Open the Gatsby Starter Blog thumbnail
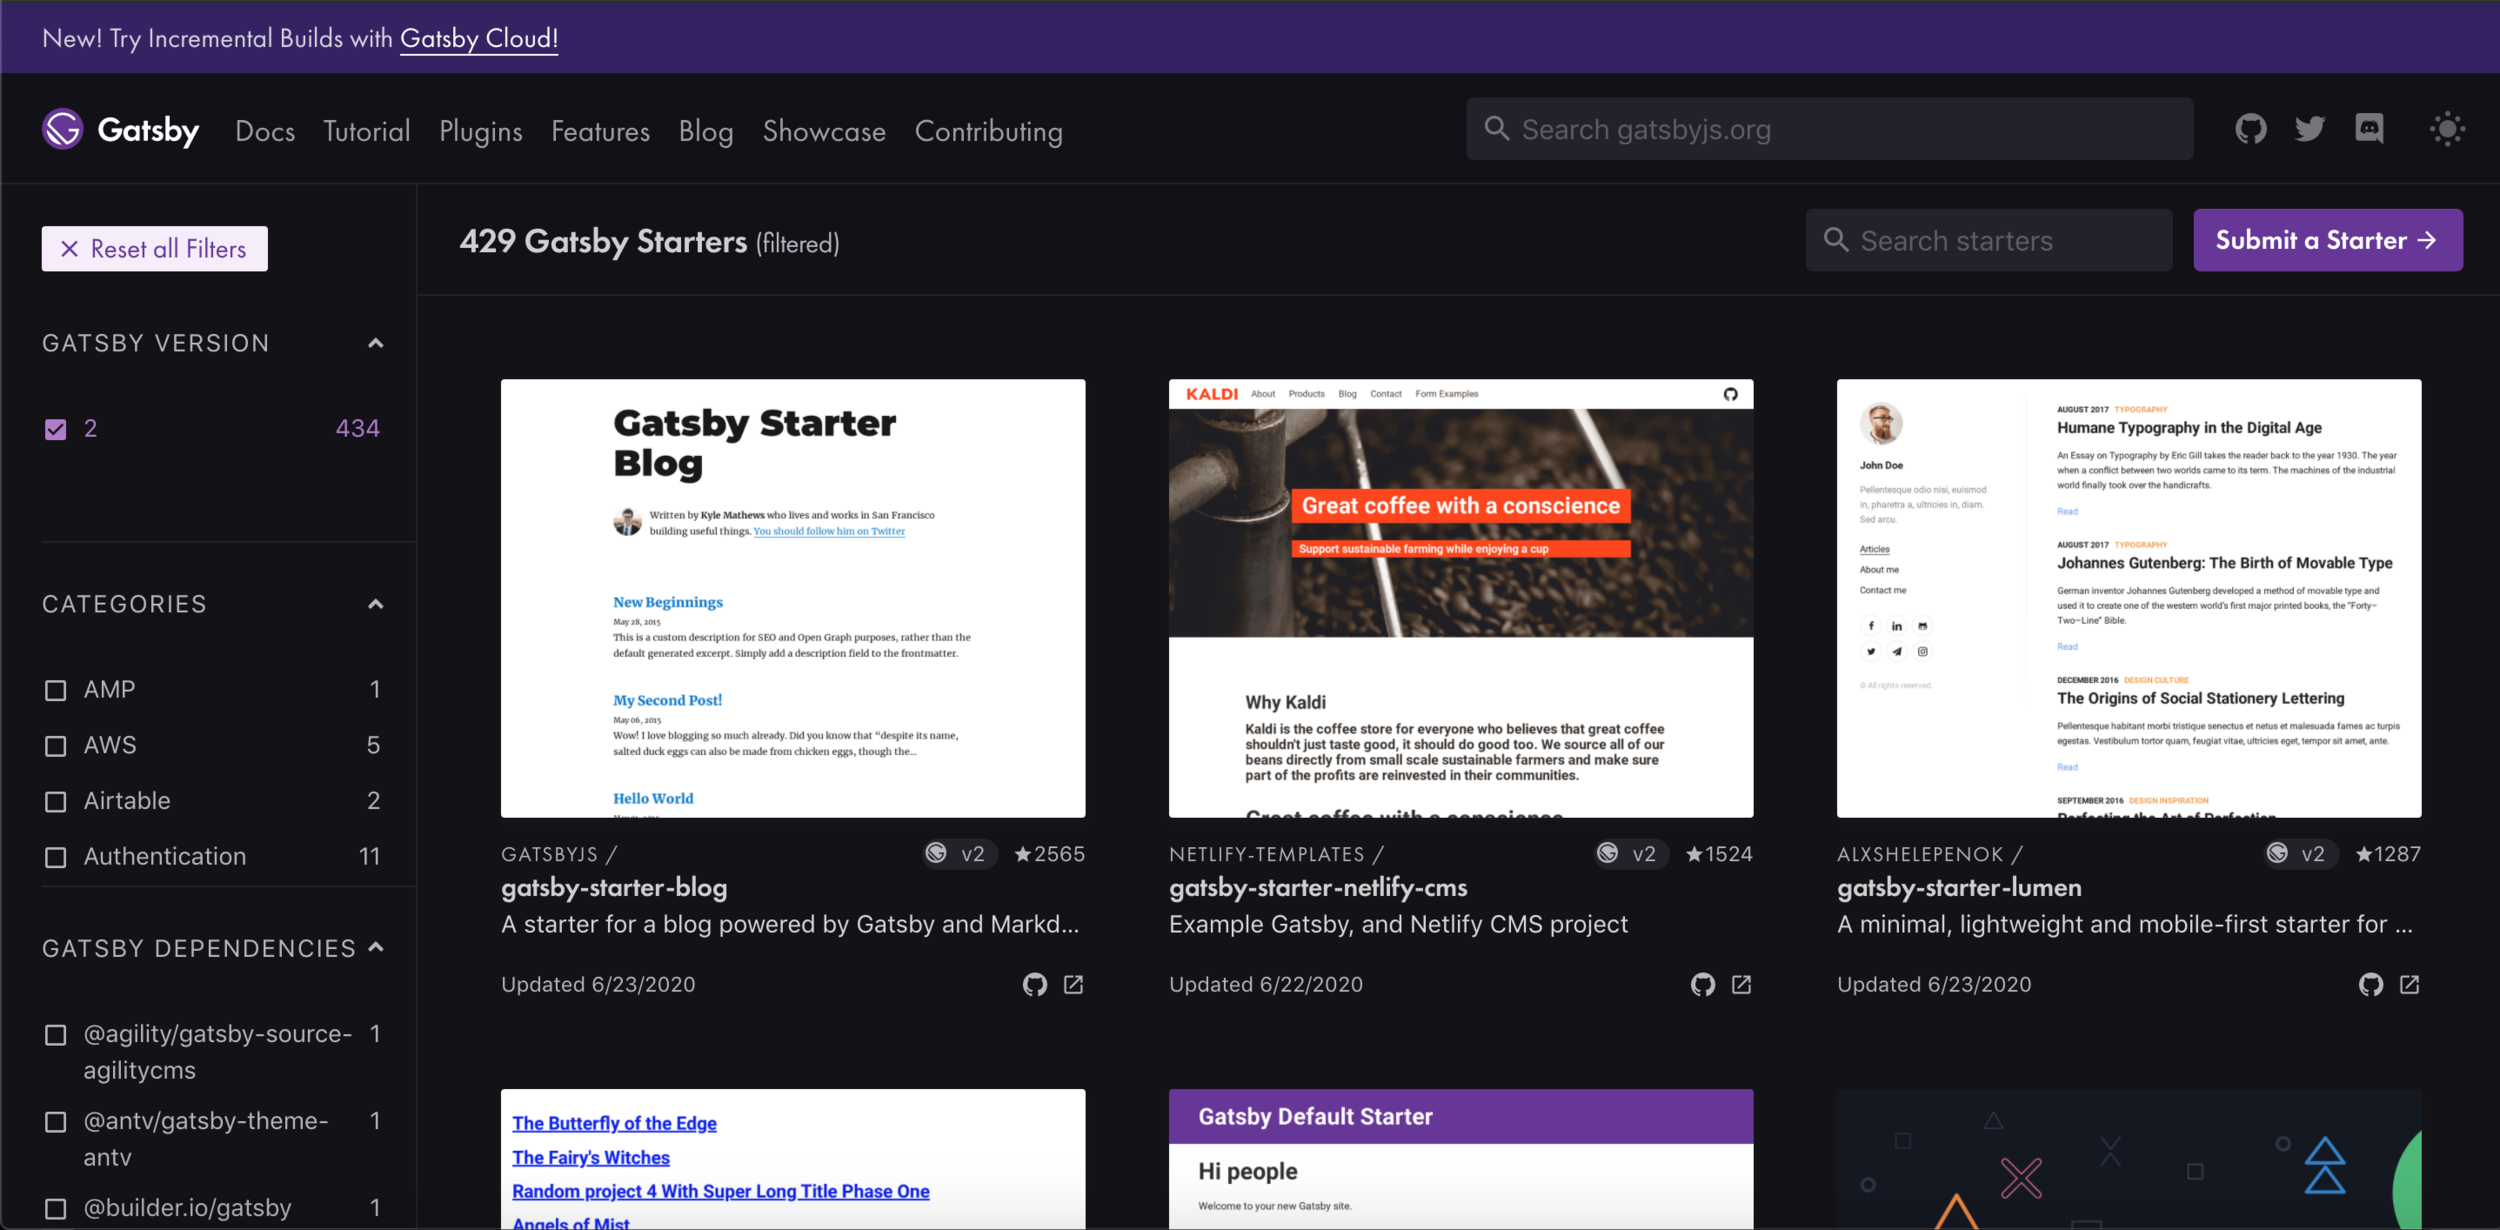Viewport: 2500px width, 1230px height. (x=792, y=597)
